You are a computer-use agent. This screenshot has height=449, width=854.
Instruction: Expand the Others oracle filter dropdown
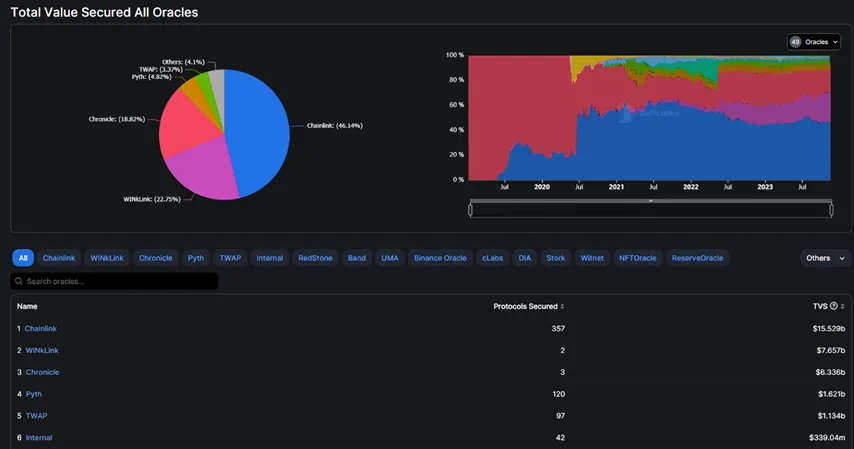tap(825, 258)
